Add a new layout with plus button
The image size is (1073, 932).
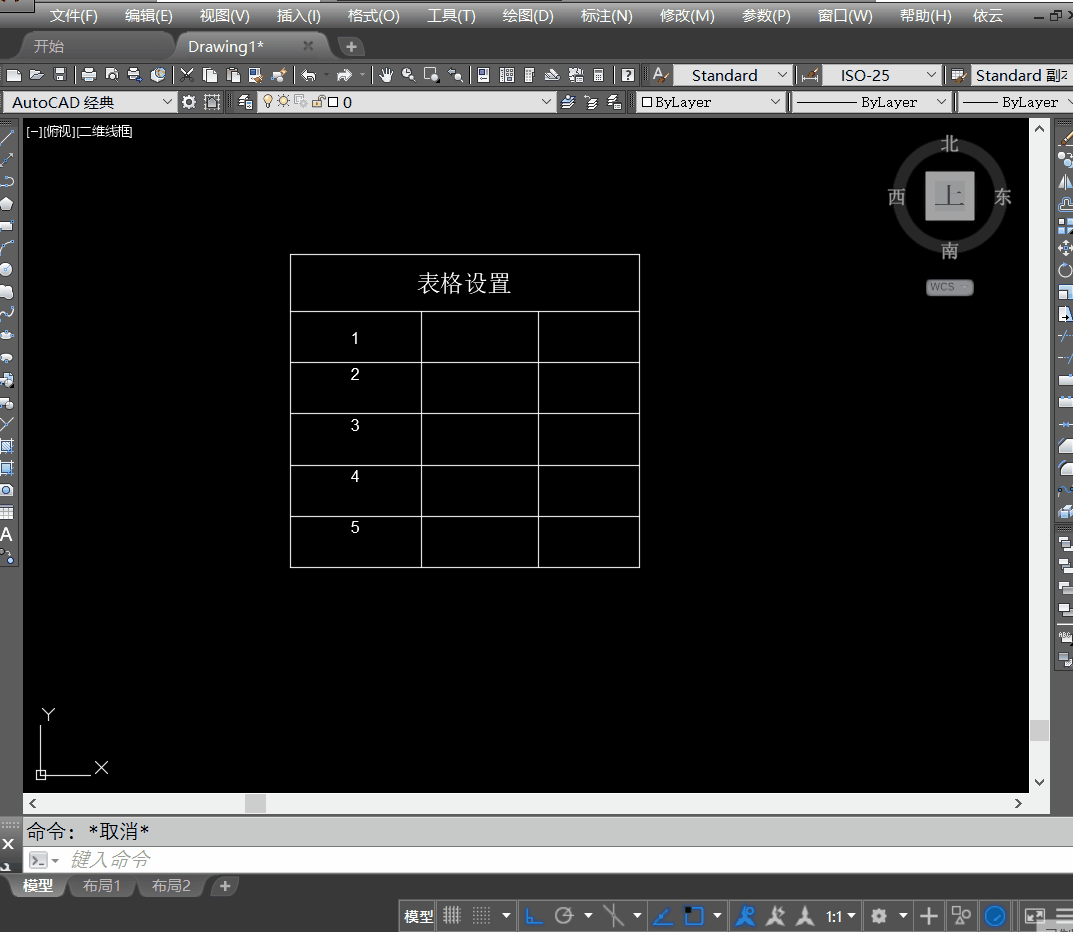pyautogui.click(x=224, y=886)
